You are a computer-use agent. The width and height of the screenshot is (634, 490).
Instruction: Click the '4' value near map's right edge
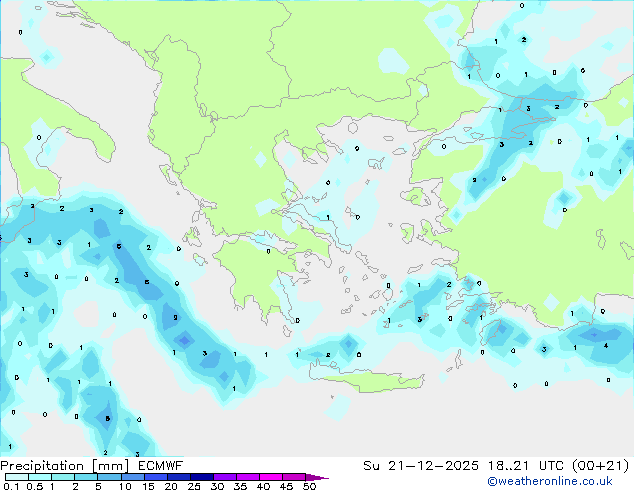tap(606, 346)
